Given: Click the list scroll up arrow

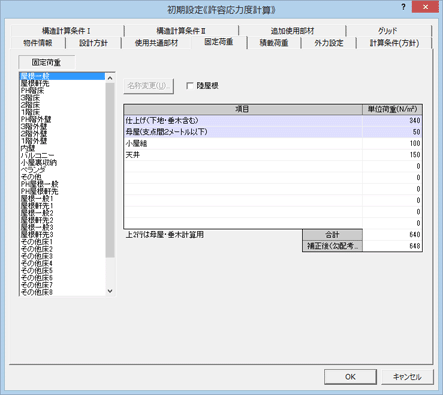Looking at the screenshot, I should click(110, 78).
